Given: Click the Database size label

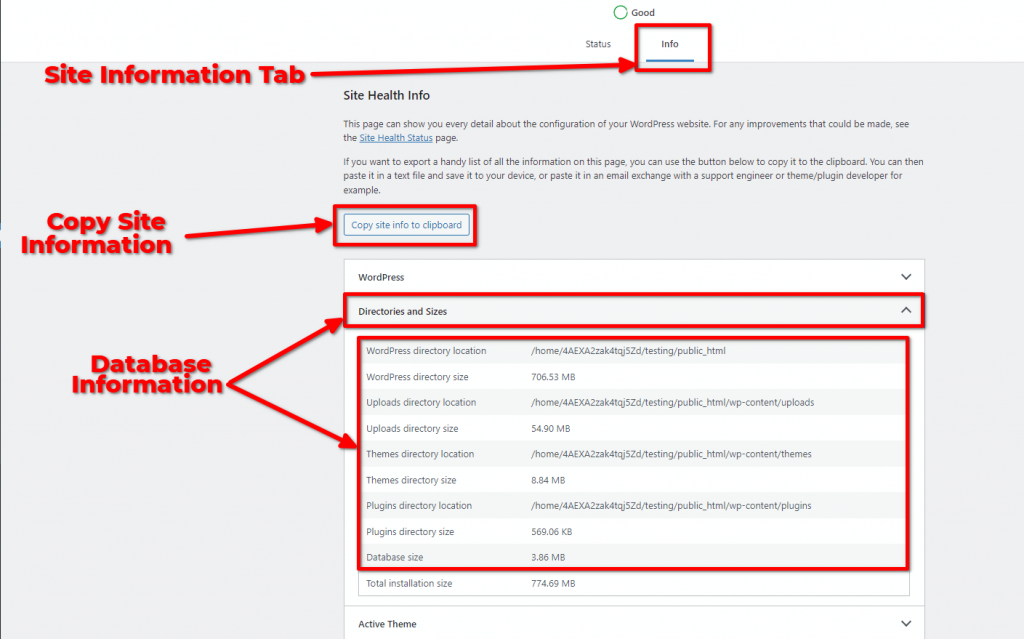Looking at the screenshot, I should pyautogui.click(x=394, y=557).
